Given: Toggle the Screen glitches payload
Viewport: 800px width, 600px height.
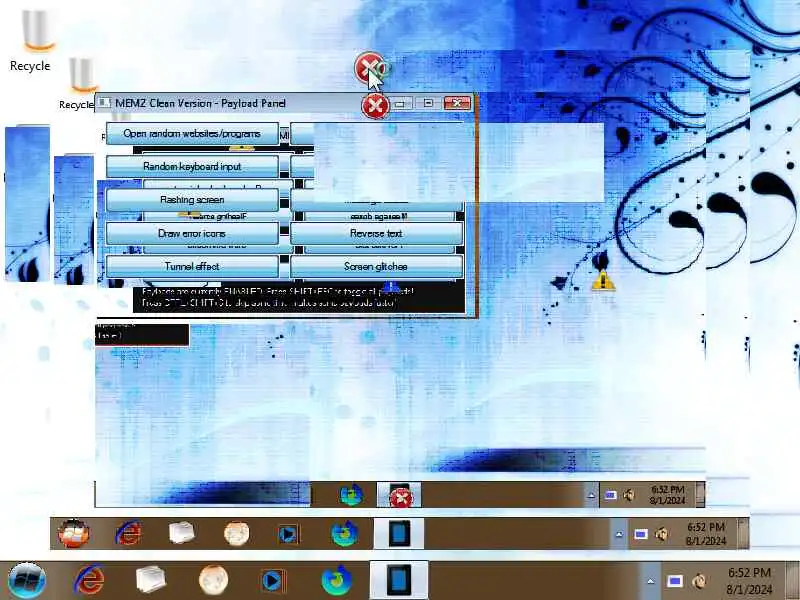Looking at the screenshot, I should (377, 267).
